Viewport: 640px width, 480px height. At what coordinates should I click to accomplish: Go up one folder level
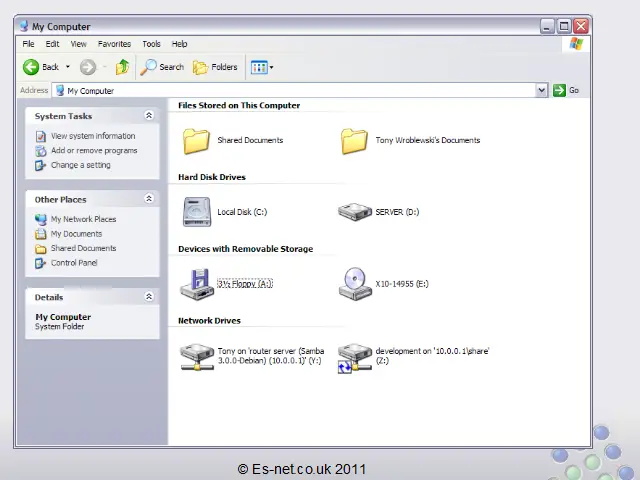122,67
